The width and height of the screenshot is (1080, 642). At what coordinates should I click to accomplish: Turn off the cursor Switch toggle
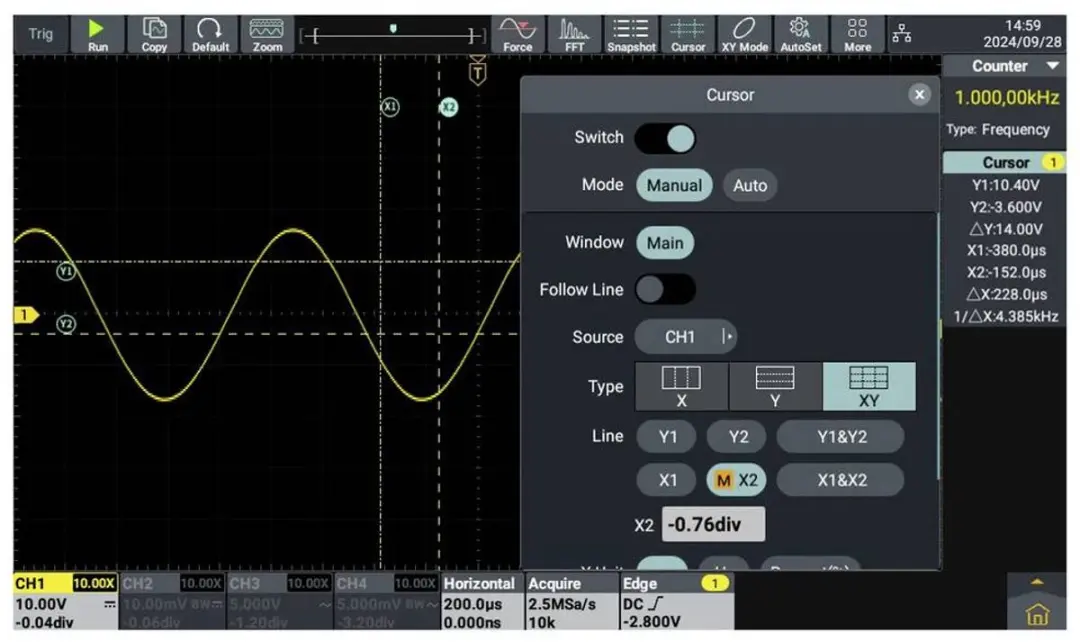coord(665,138)
